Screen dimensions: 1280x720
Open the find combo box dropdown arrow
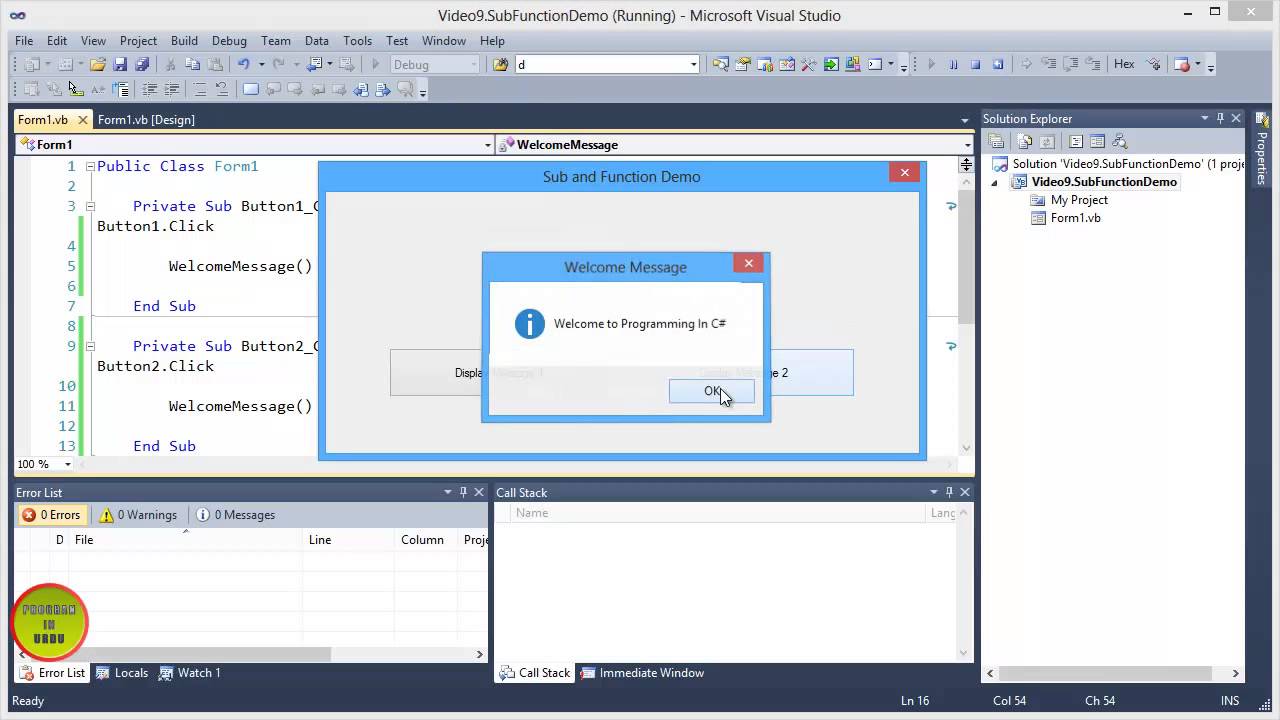[693, 64]
